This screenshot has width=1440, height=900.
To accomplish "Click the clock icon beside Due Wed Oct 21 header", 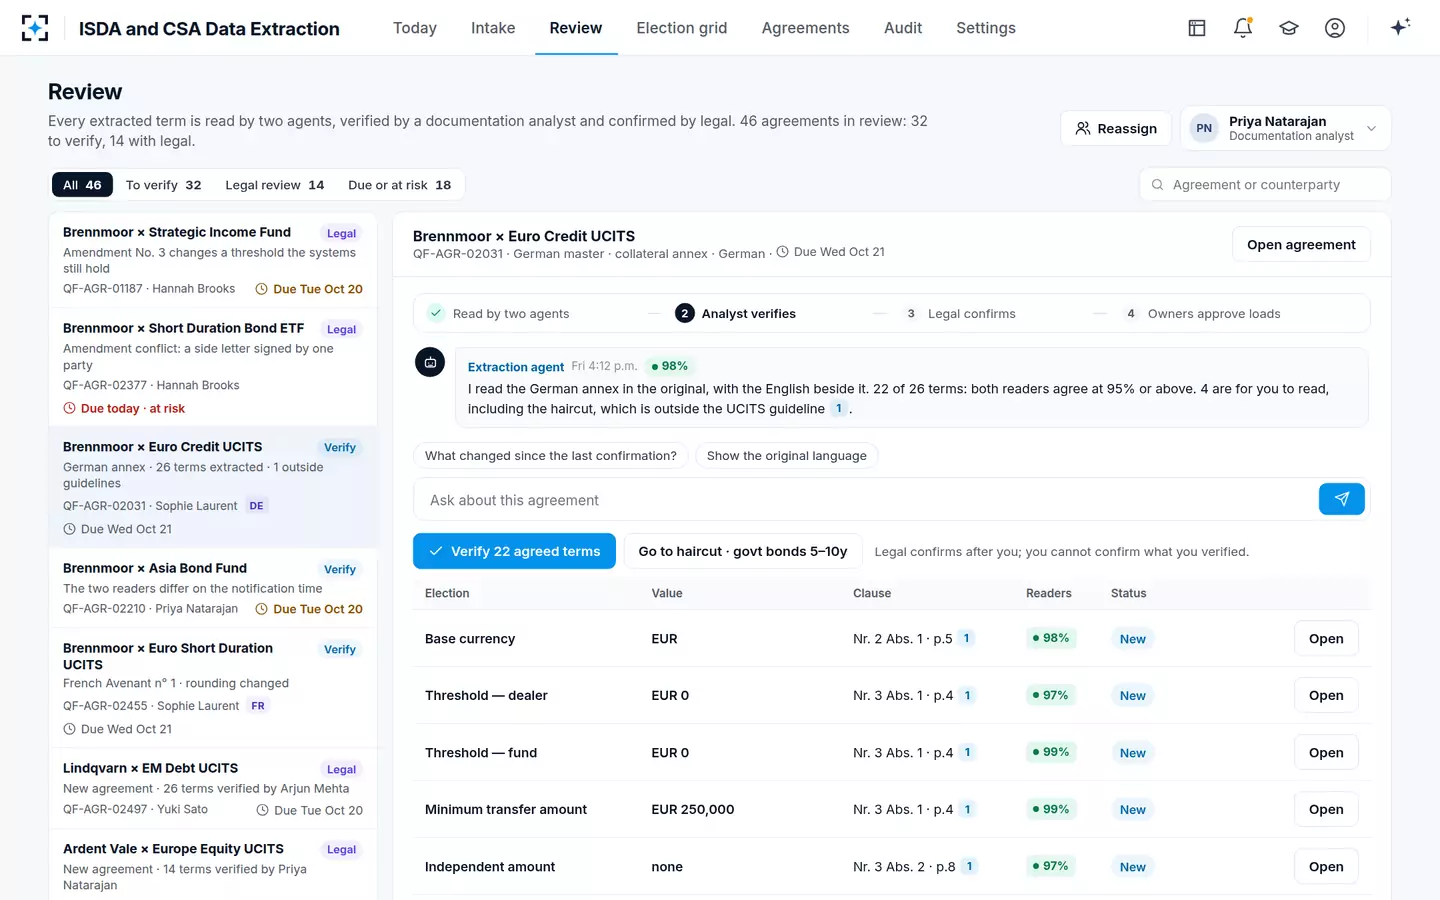I will [x=783, y=252].
